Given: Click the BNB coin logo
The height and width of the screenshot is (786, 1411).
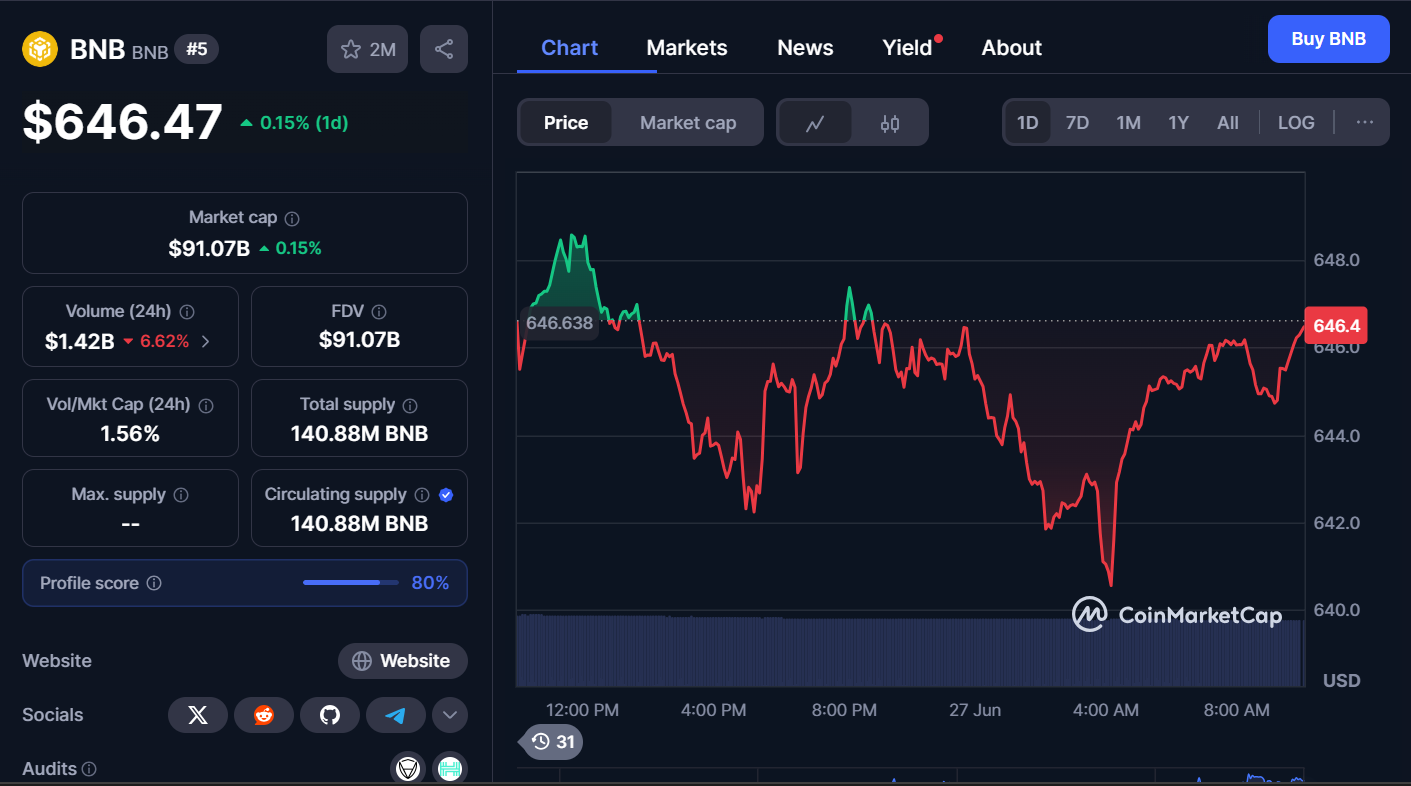Looking at the screenshot, I should (x=40, y=49).
